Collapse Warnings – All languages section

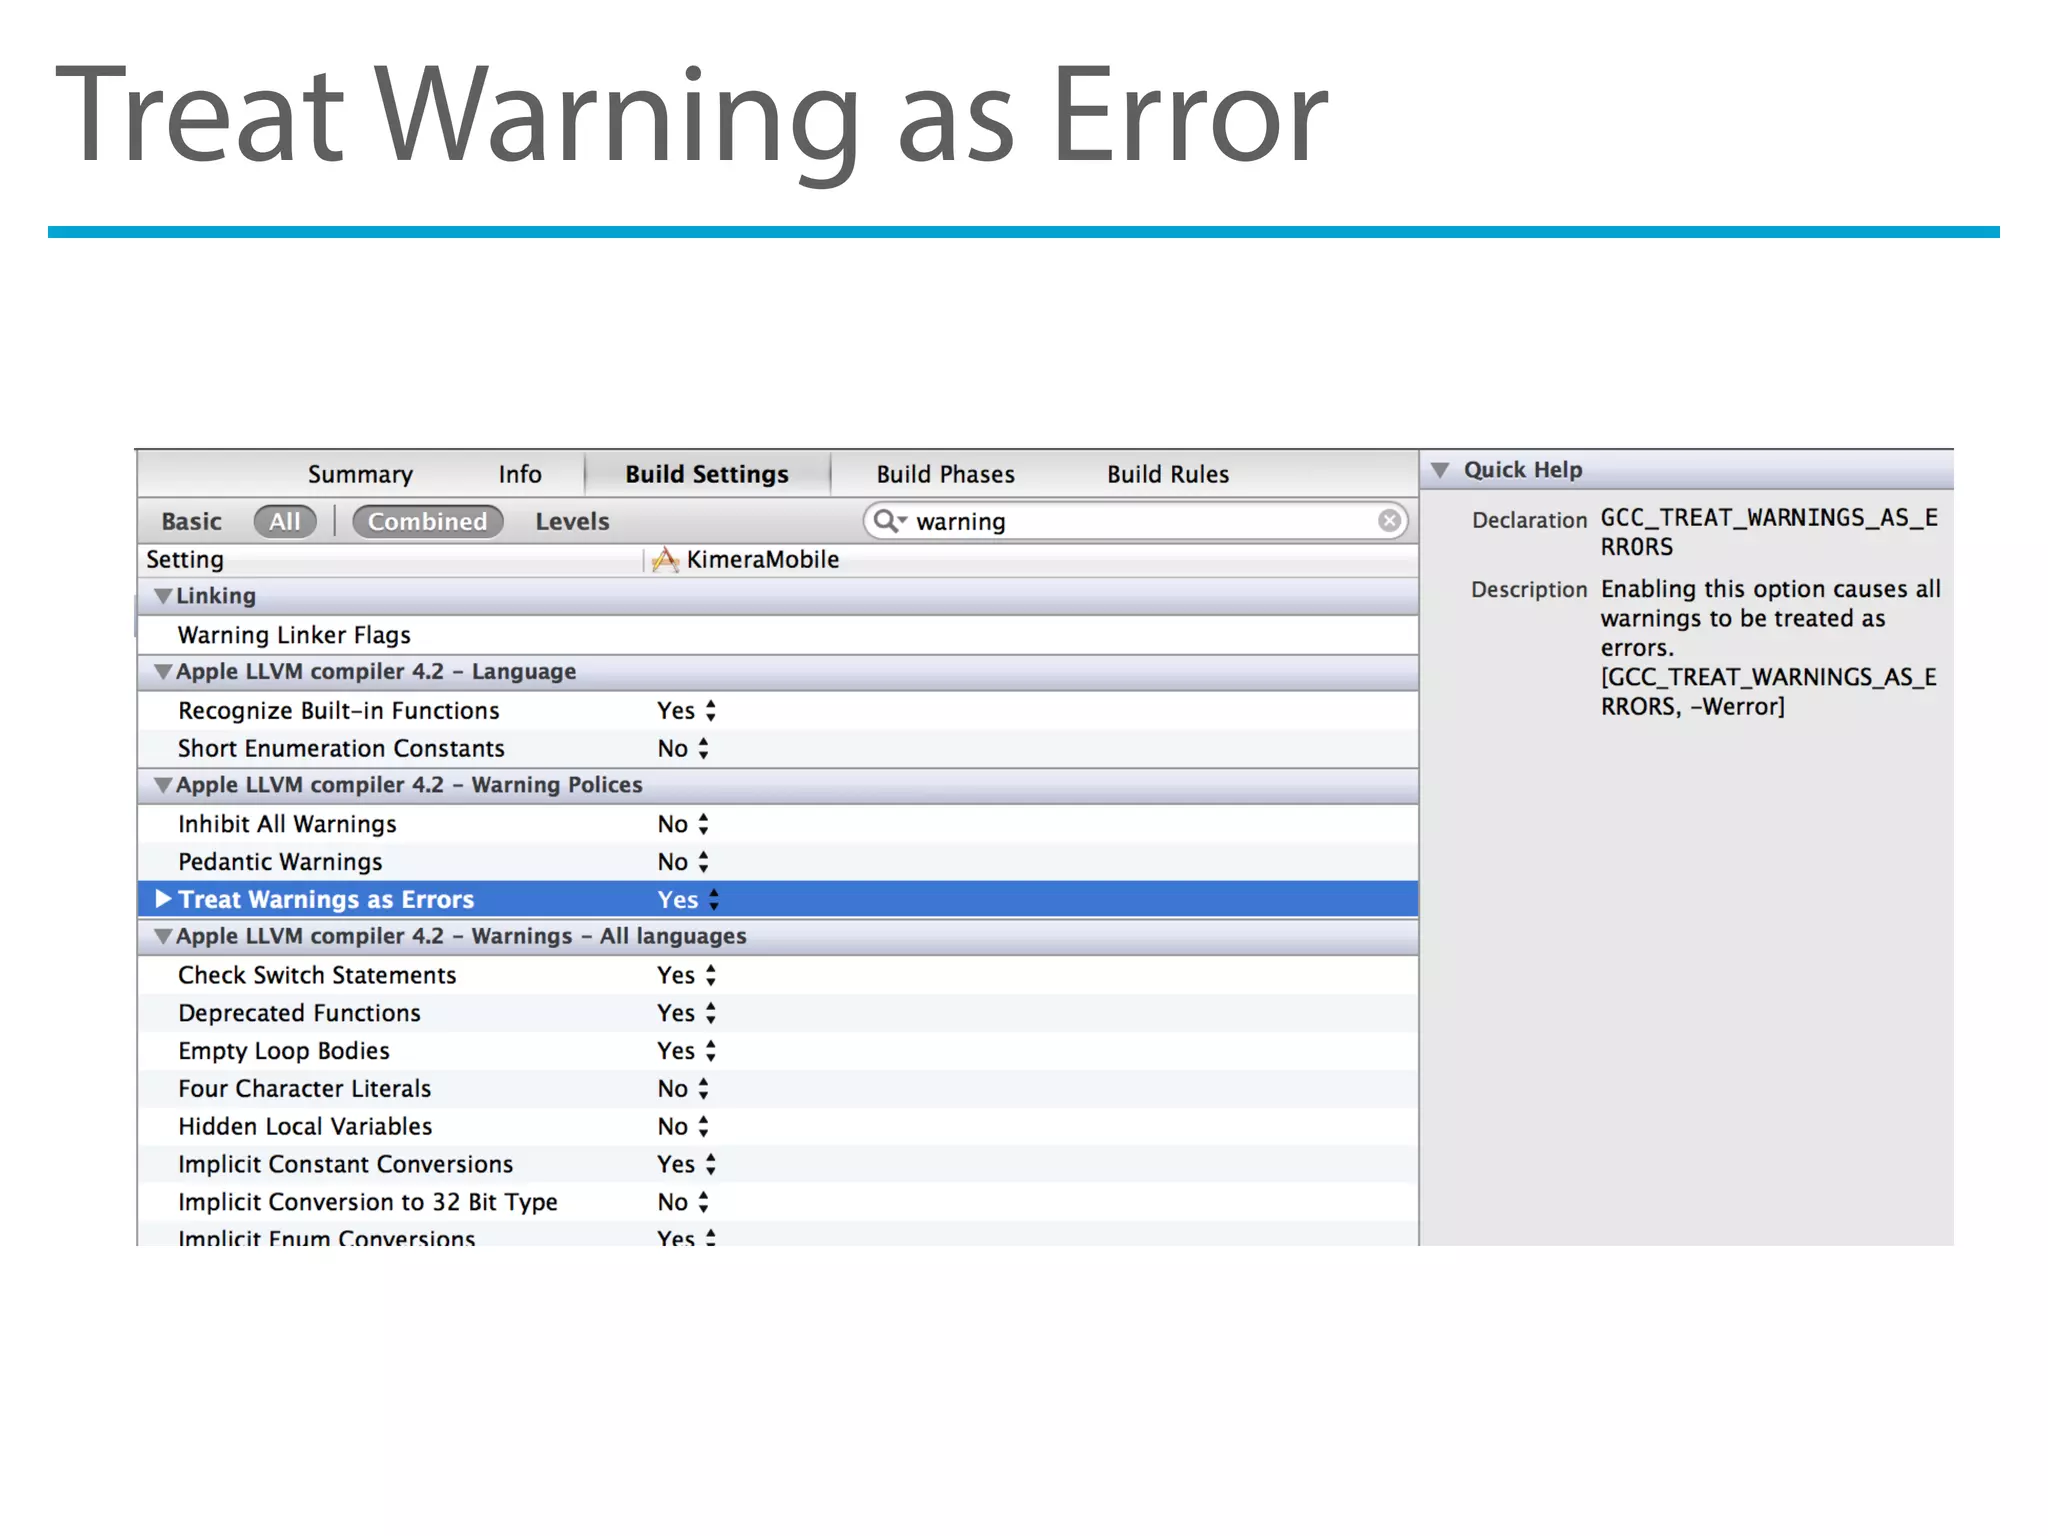tap(163, 937)
